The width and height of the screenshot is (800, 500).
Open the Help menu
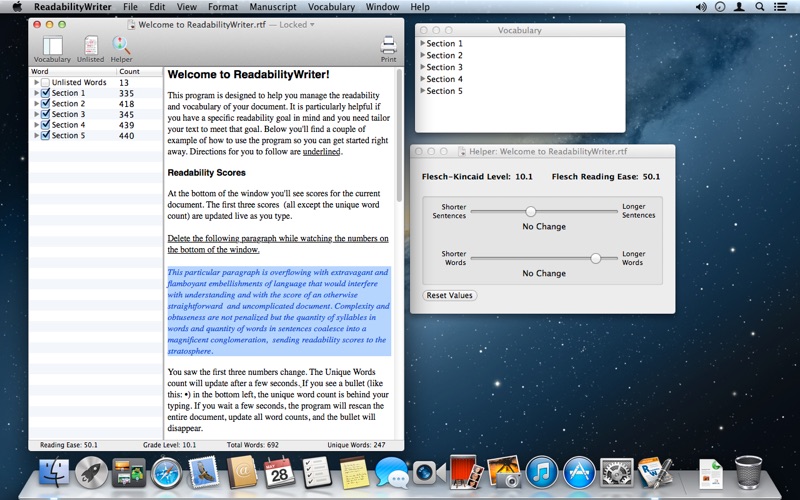coord(420,7)
